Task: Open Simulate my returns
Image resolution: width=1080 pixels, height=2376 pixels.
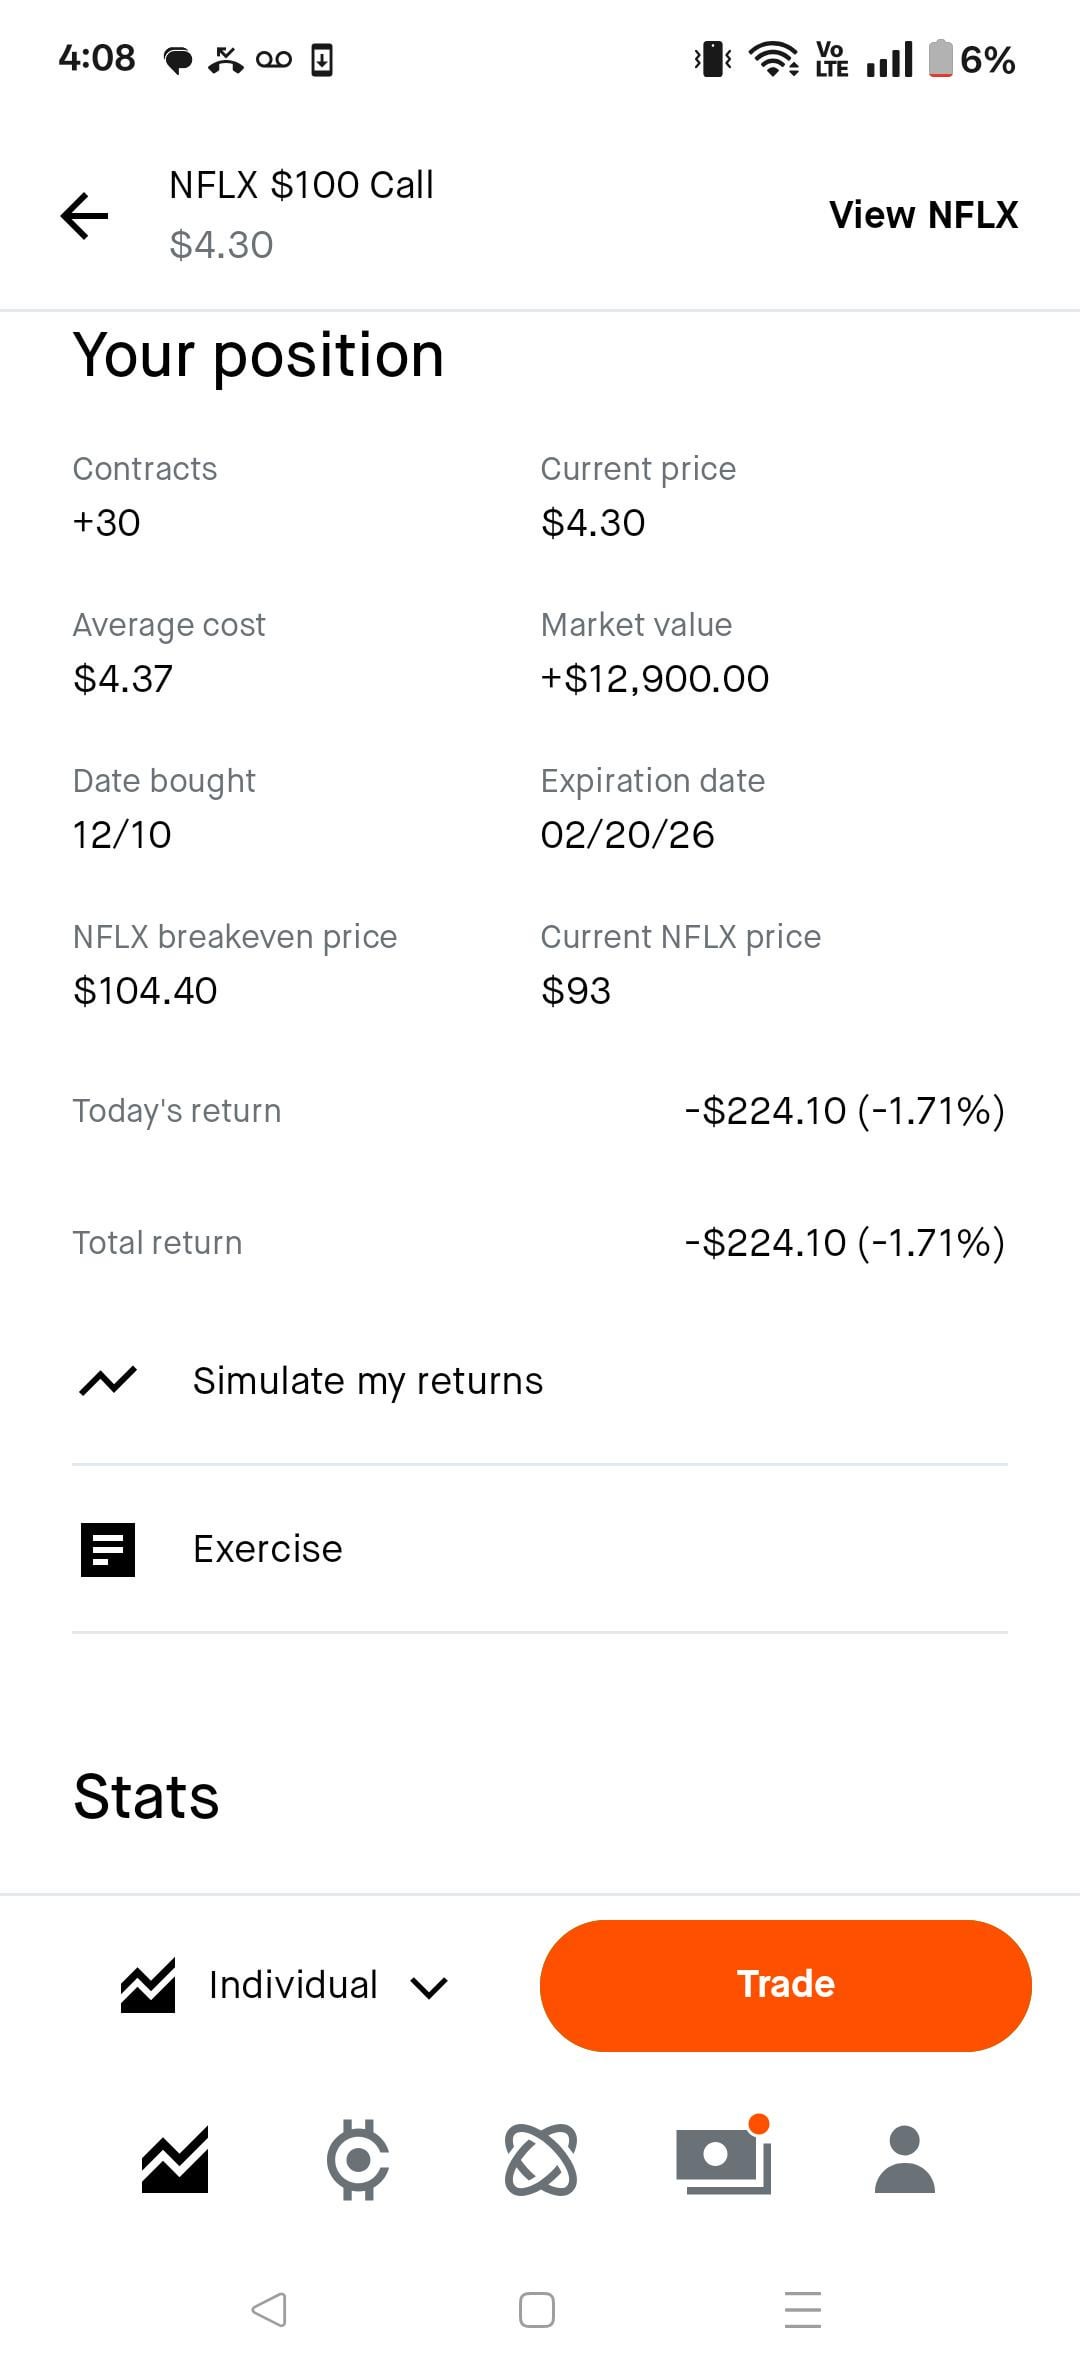Action: tap(367, 1381)
